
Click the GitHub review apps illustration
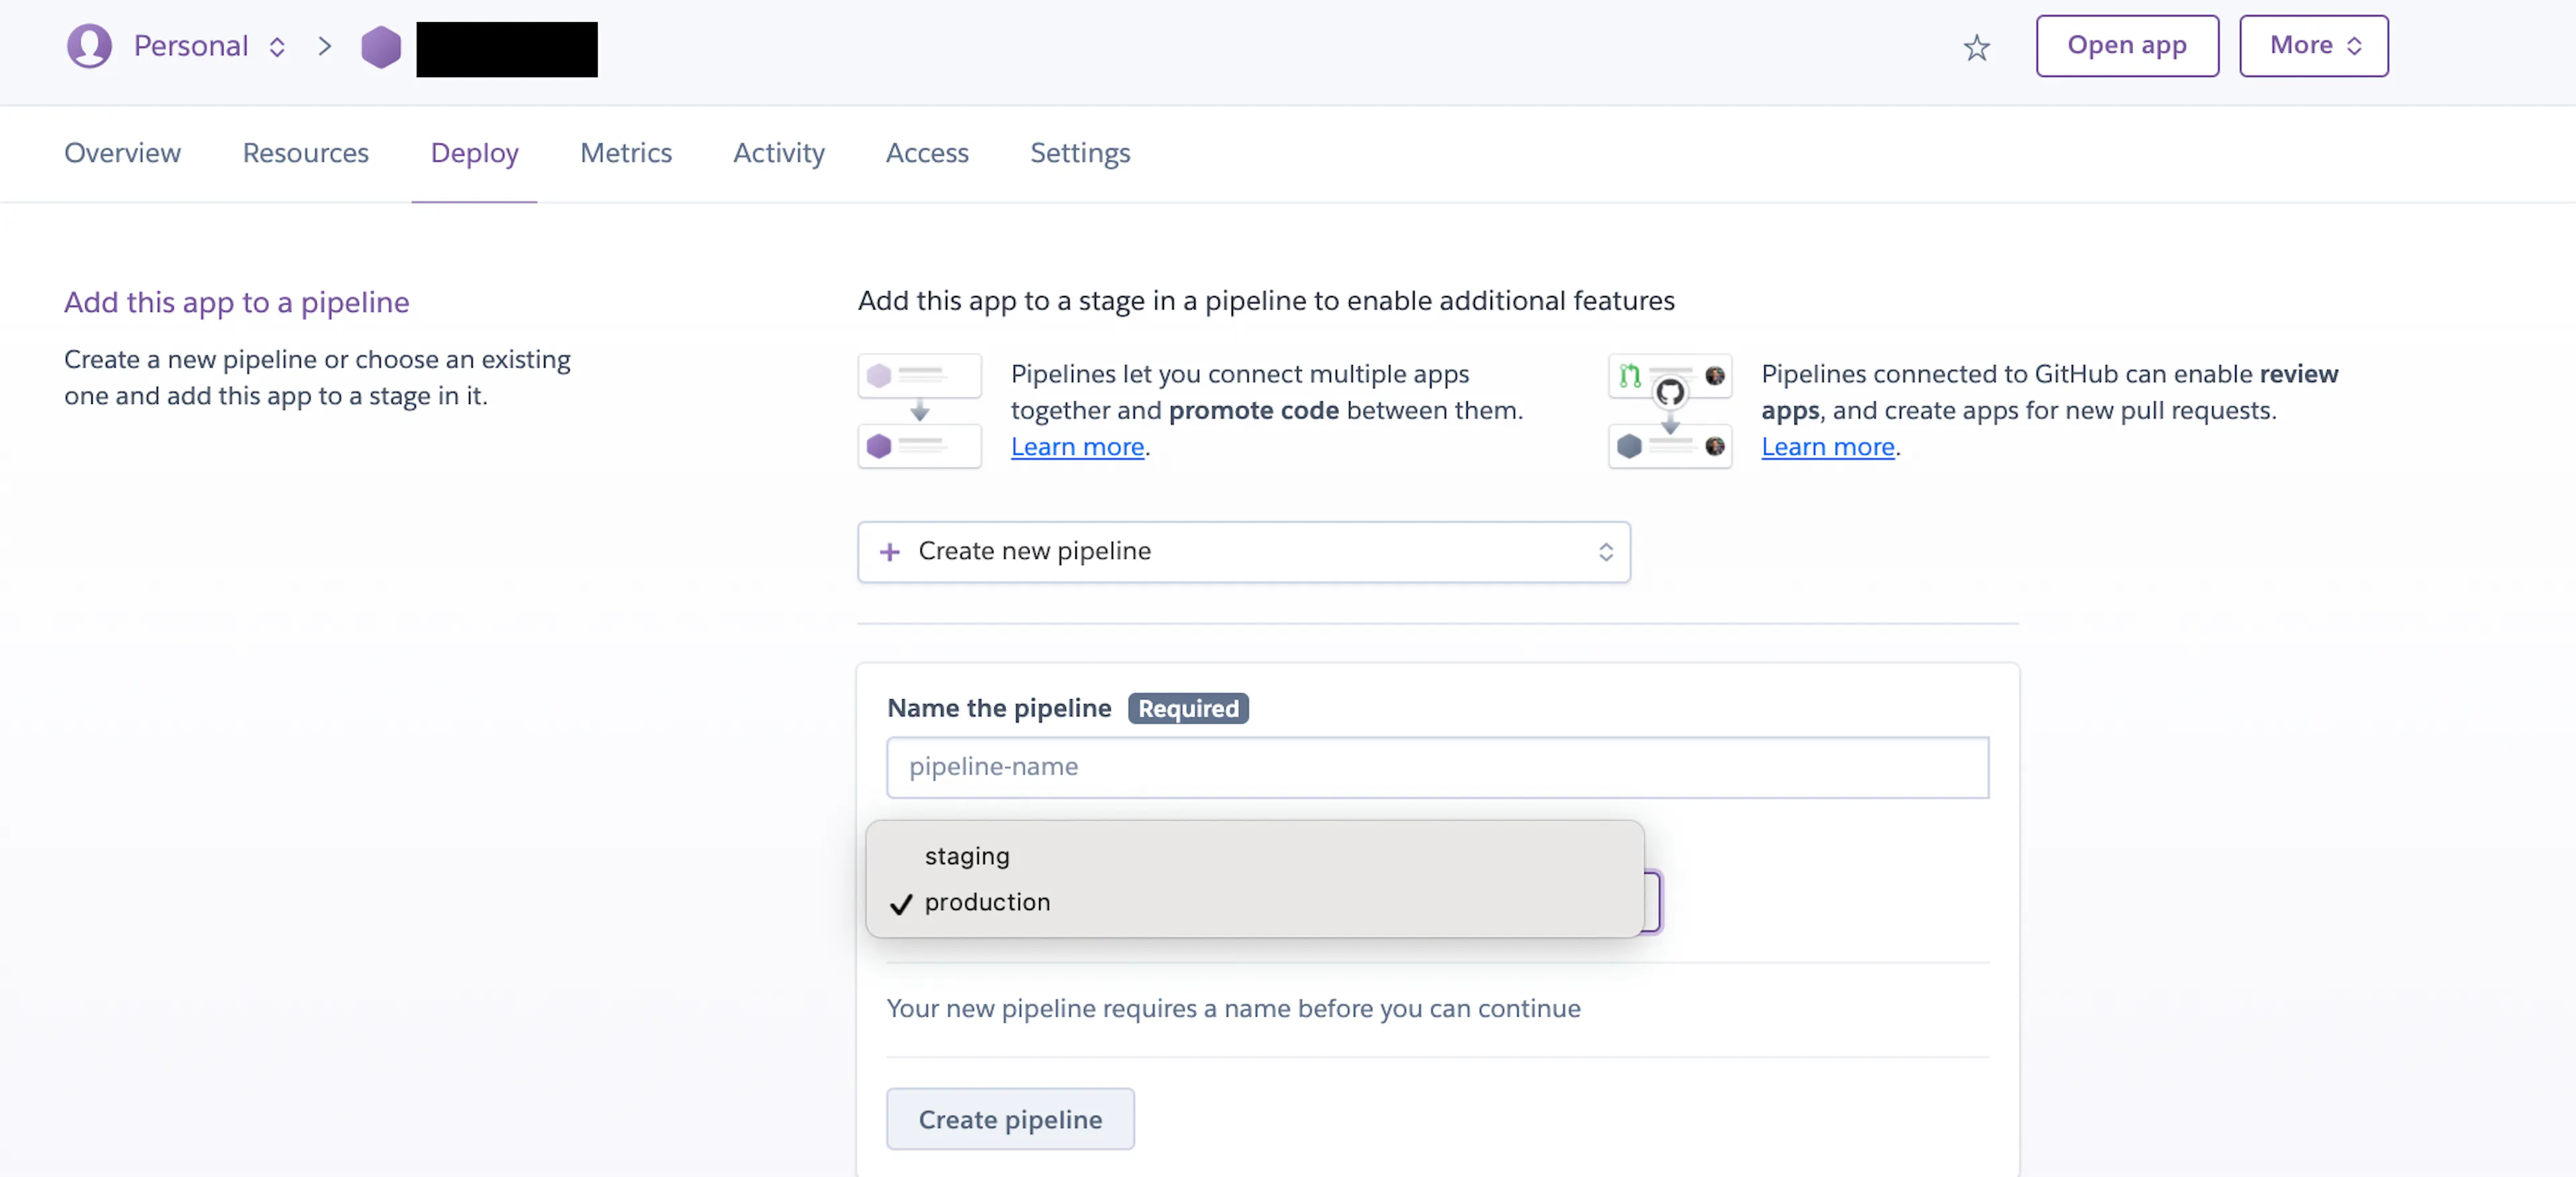point(1669,410)
